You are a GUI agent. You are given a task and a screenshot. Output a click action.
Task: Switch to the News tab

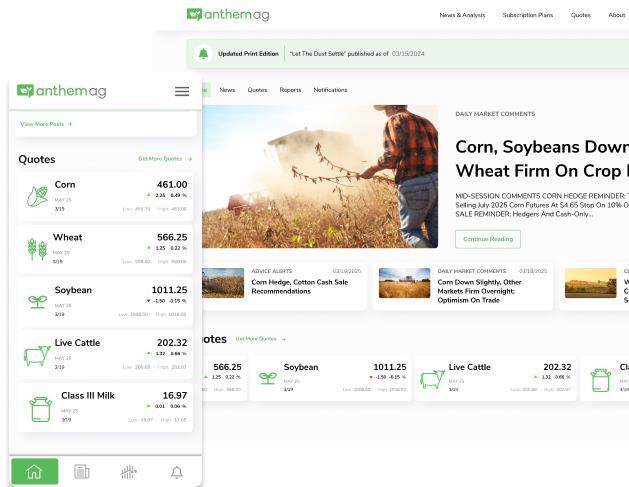(227, 90)
